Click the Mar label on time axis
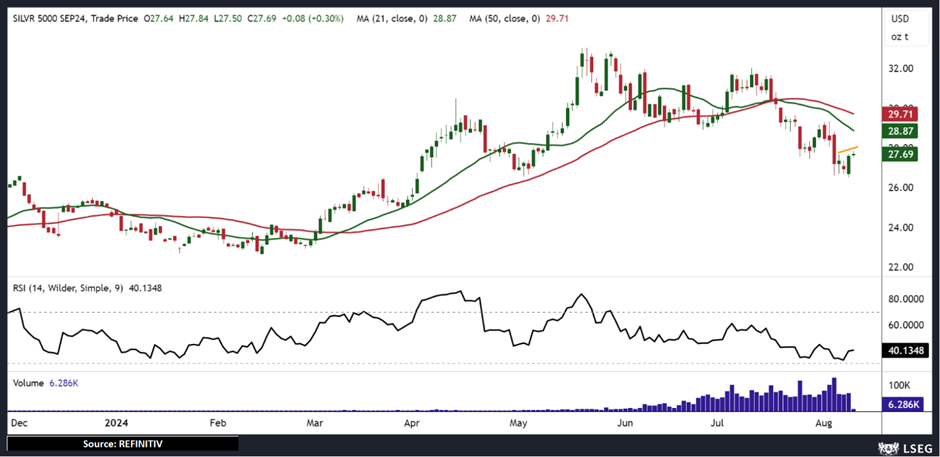 pyautogui.click(x=315, y=424)
